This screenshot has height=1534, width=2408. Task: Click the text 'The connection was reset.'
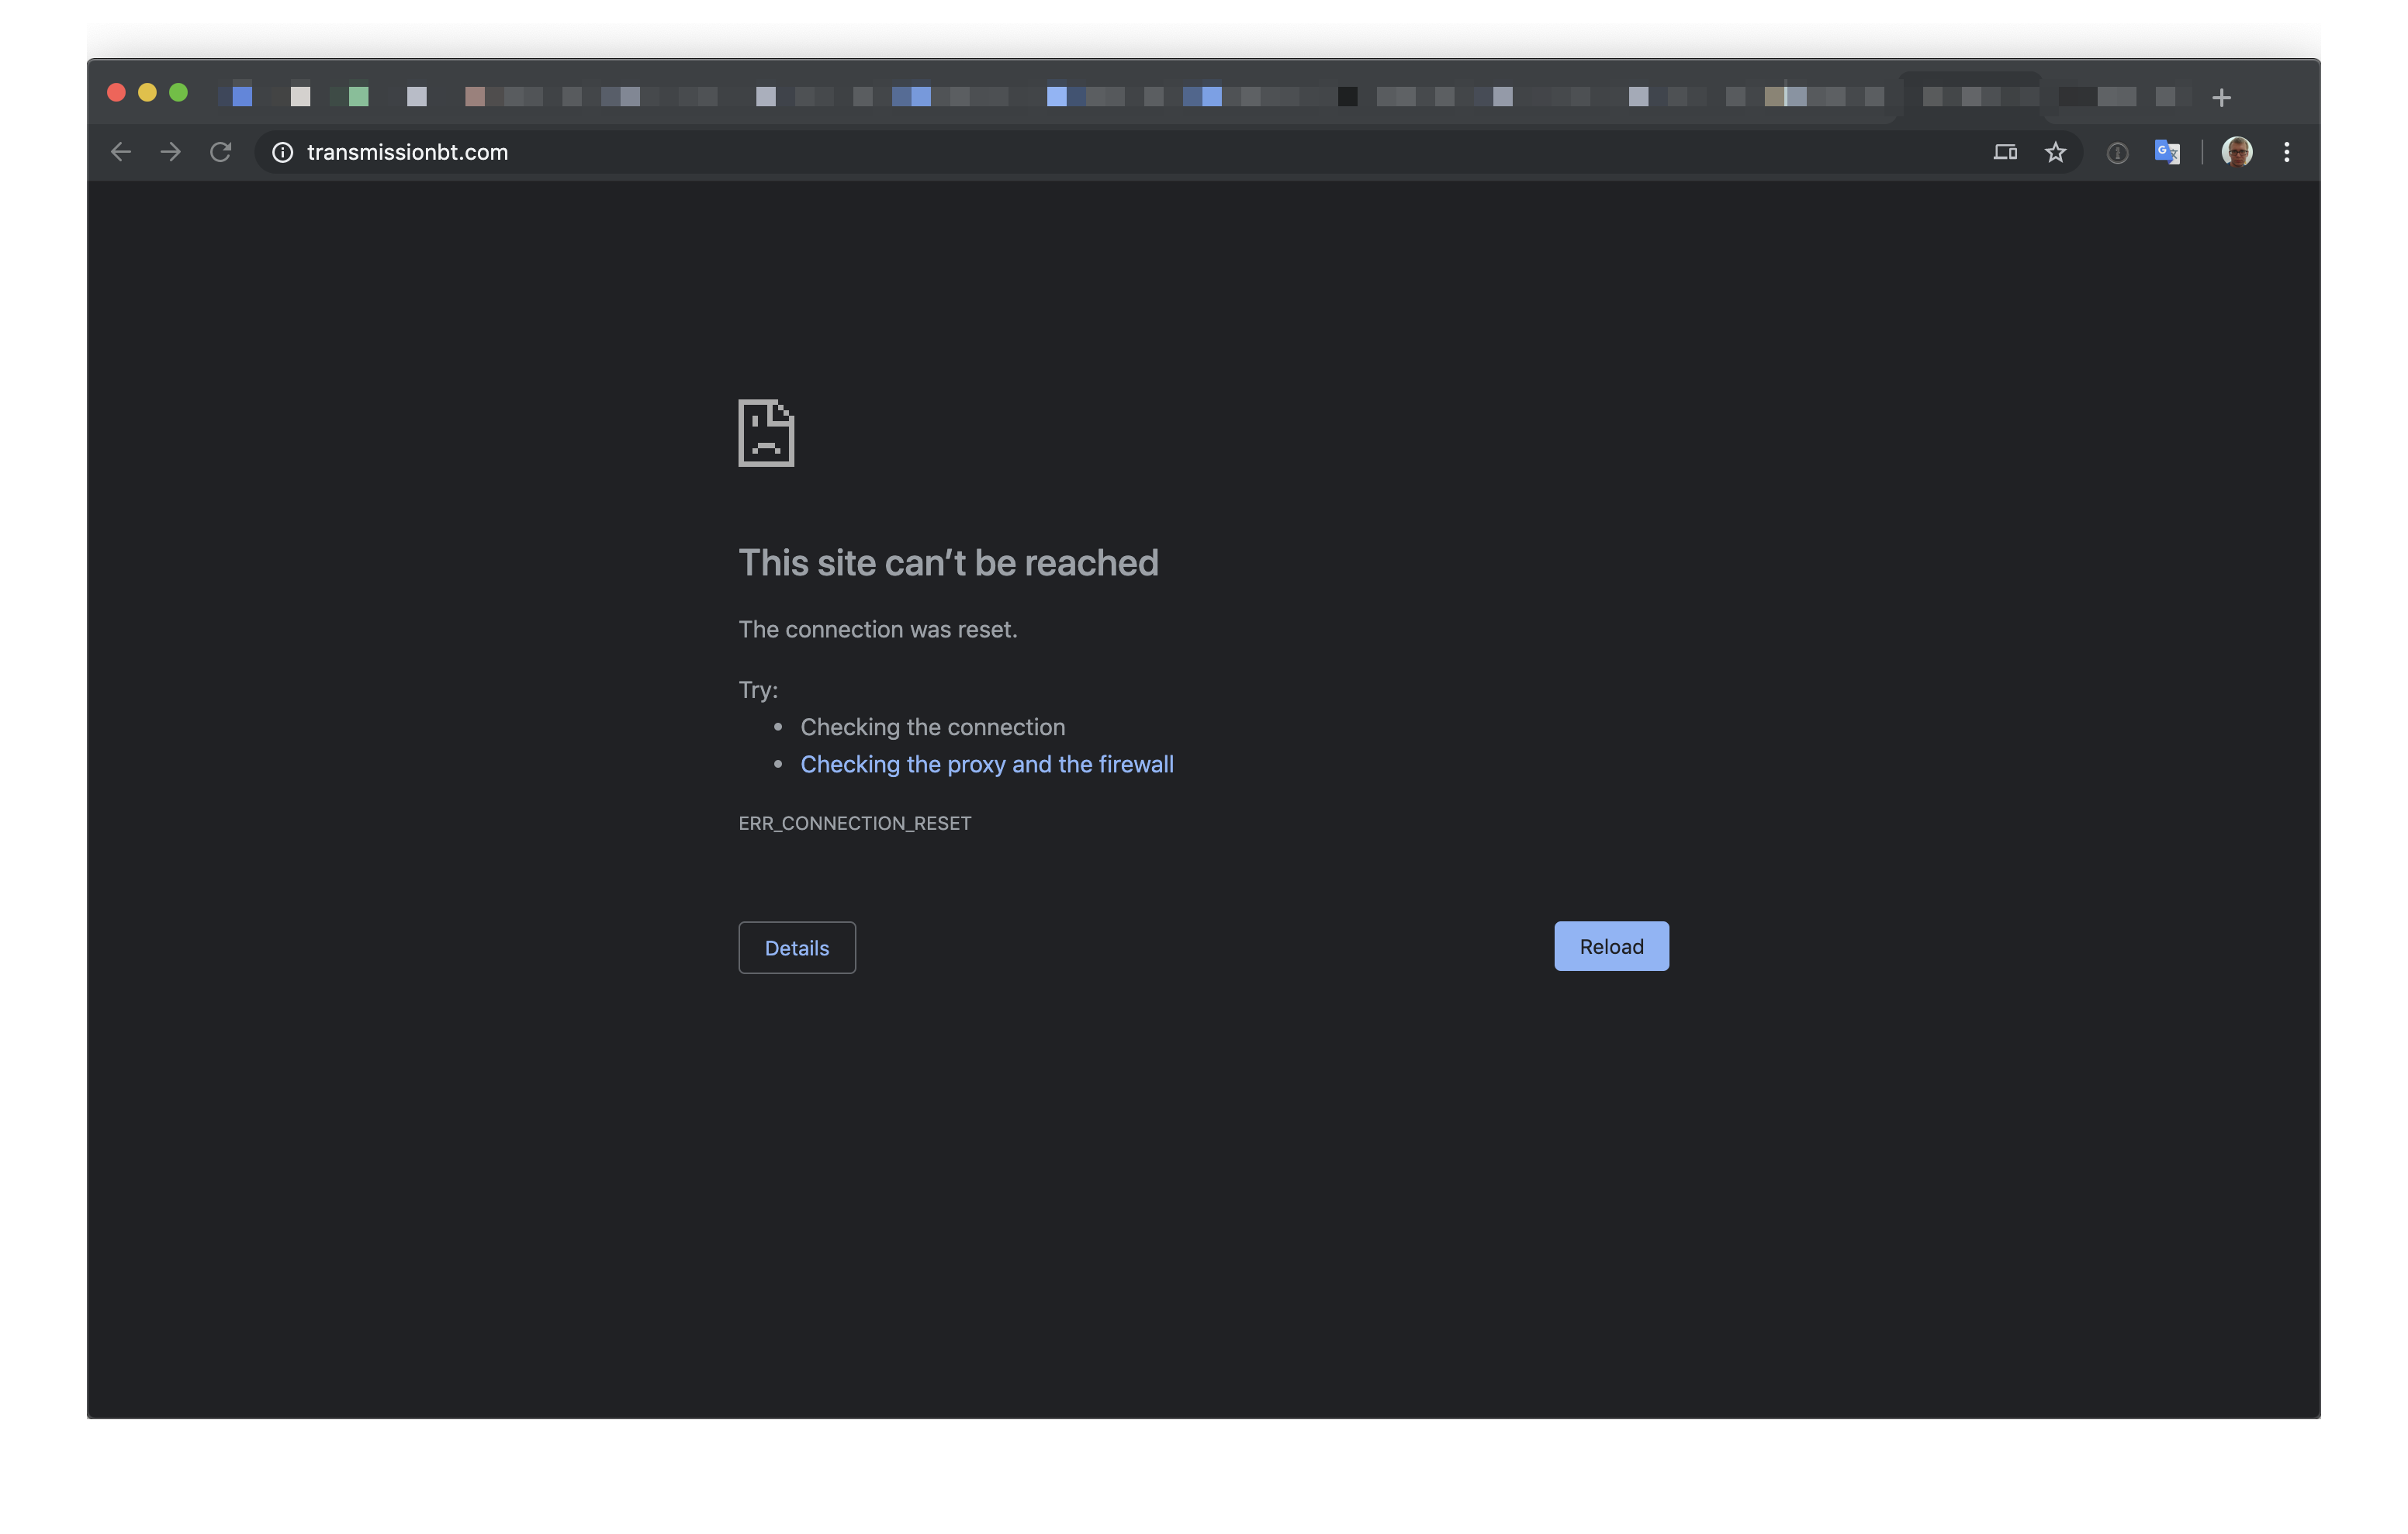[878, 629]
